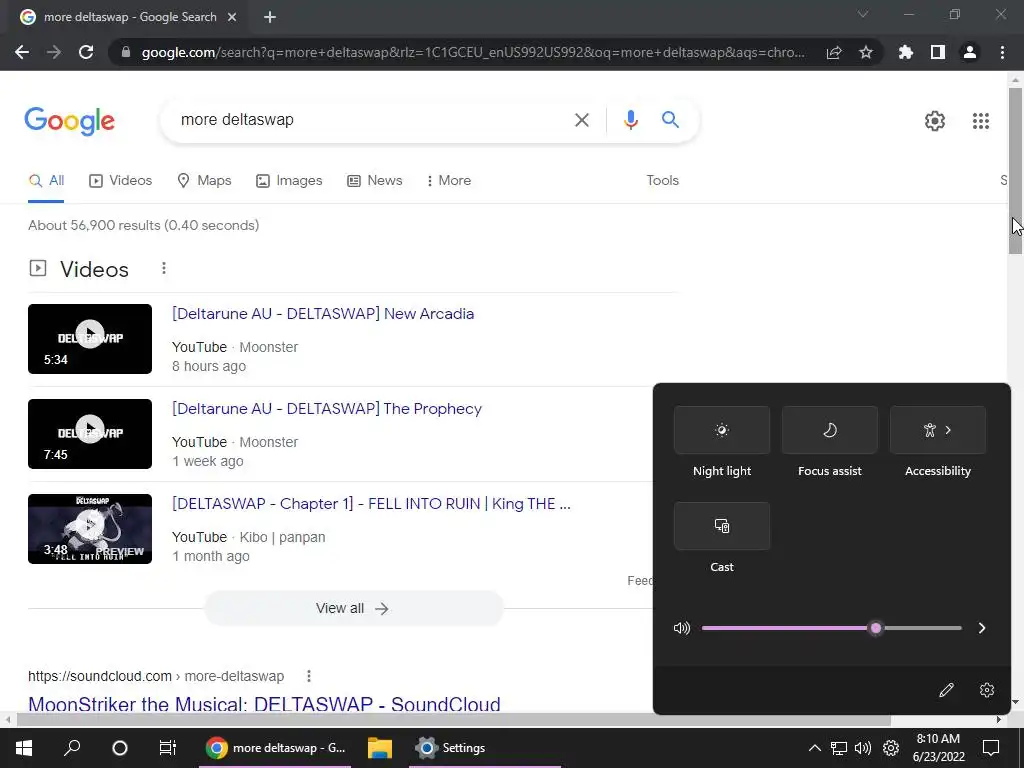Image resolution: width=1024 pixels, height=768 pixels.
Task: Play the New Arcadia video thumbnail
Action: [x=90, y=339]
